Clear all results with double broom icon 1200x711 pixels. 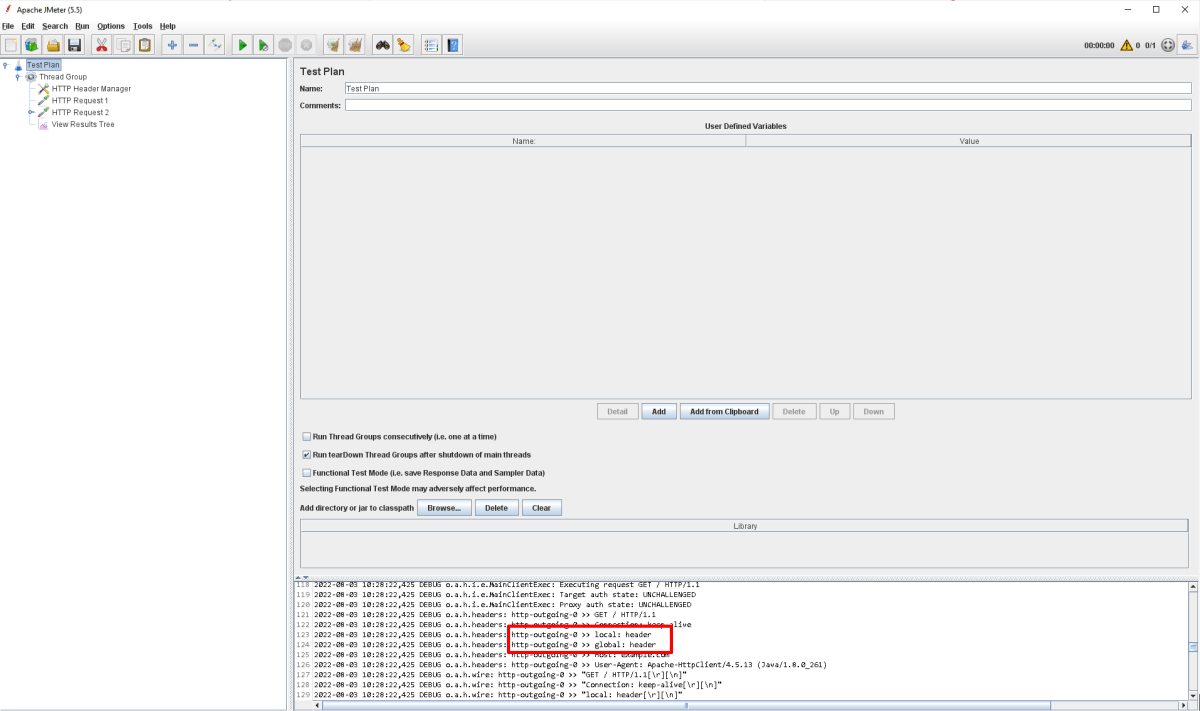[355, 45]
